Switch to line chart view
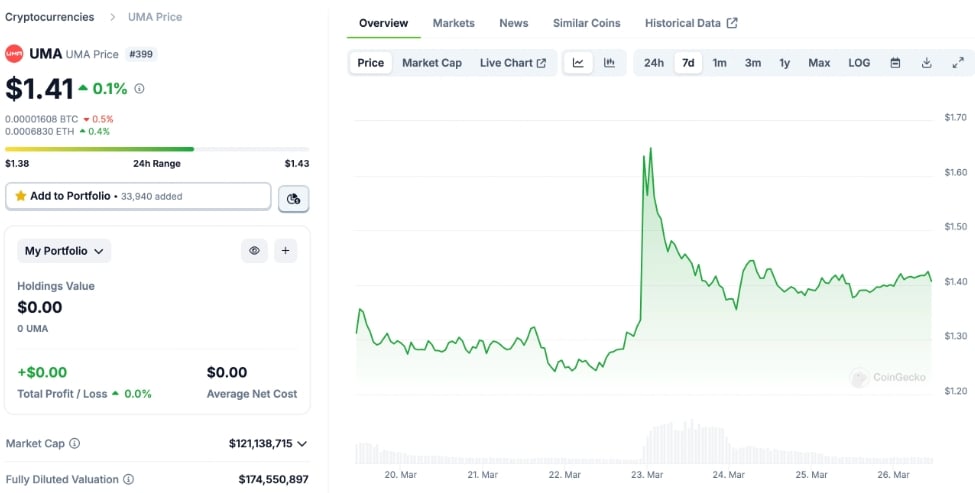 click(x=578, y=63)
